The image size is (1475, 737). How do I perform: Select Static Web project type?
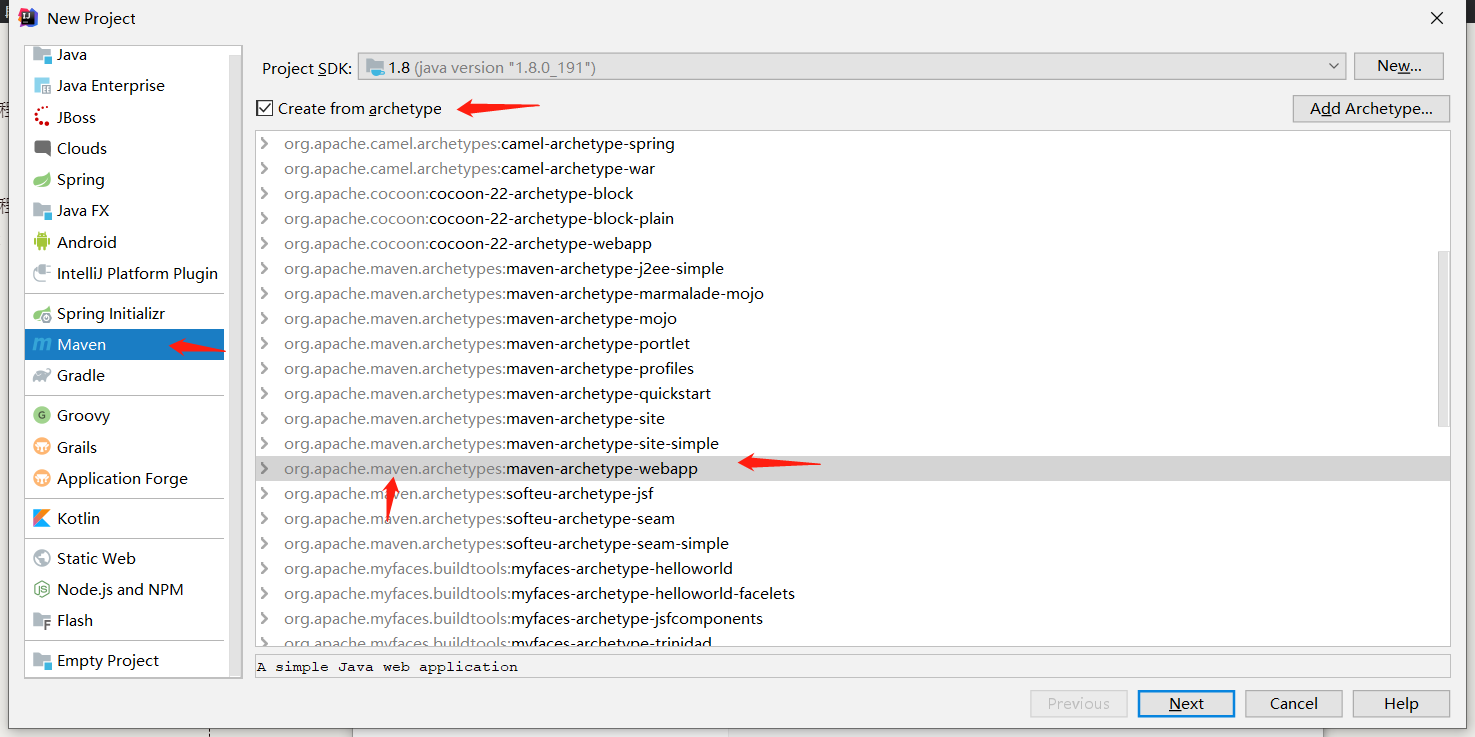125,559
